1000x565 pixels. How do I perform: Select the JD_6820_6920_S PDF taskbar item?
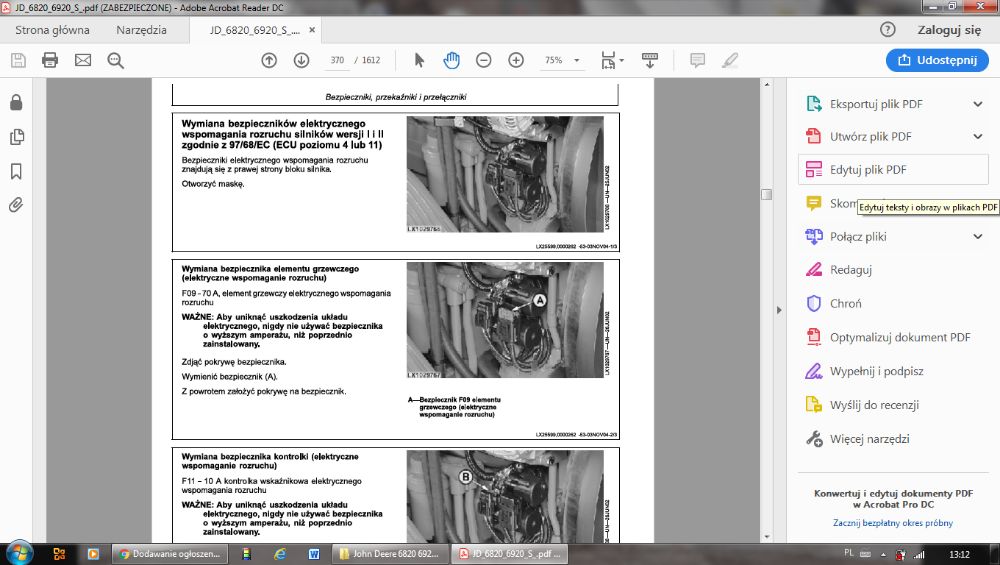(510, 554)
